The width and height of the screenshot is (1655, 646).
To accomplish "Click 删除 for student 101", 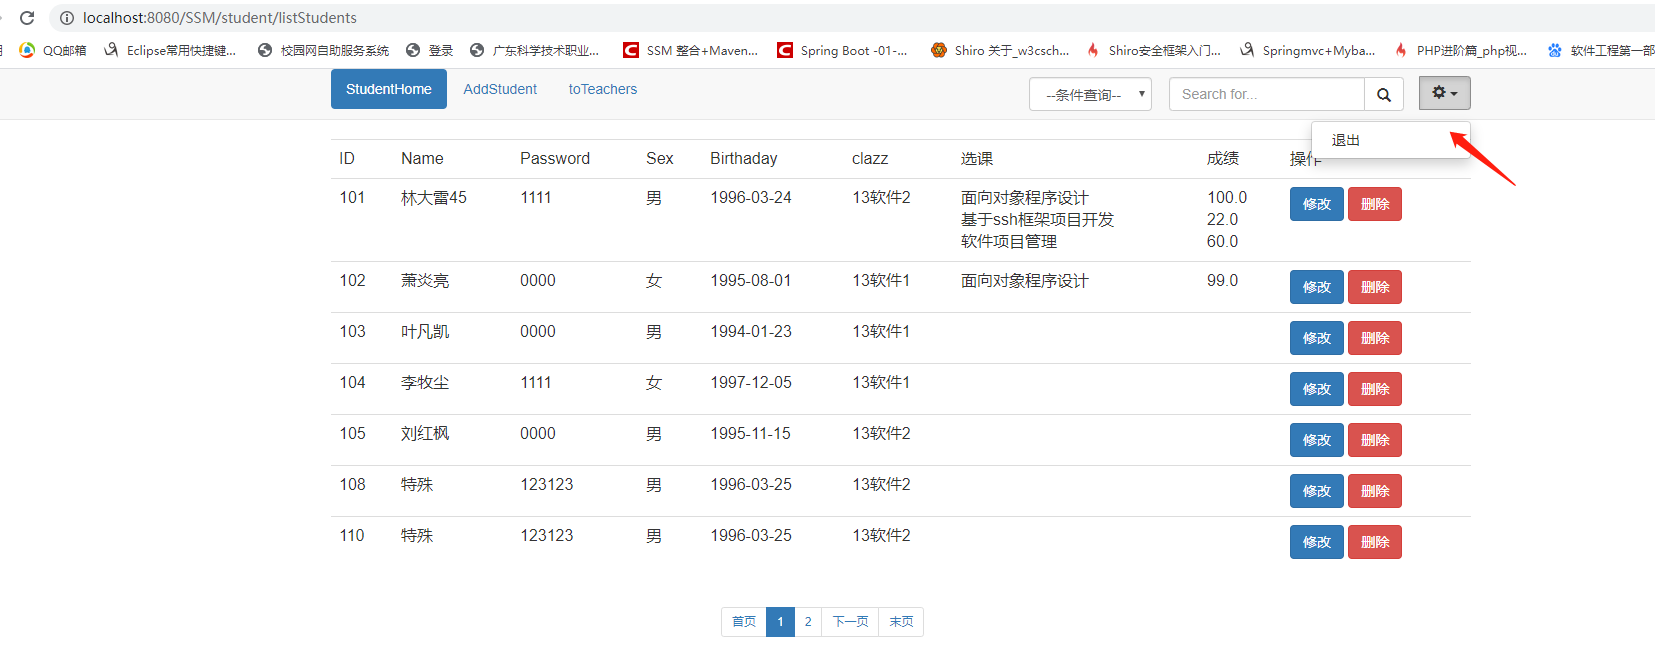I will 1375,204.
